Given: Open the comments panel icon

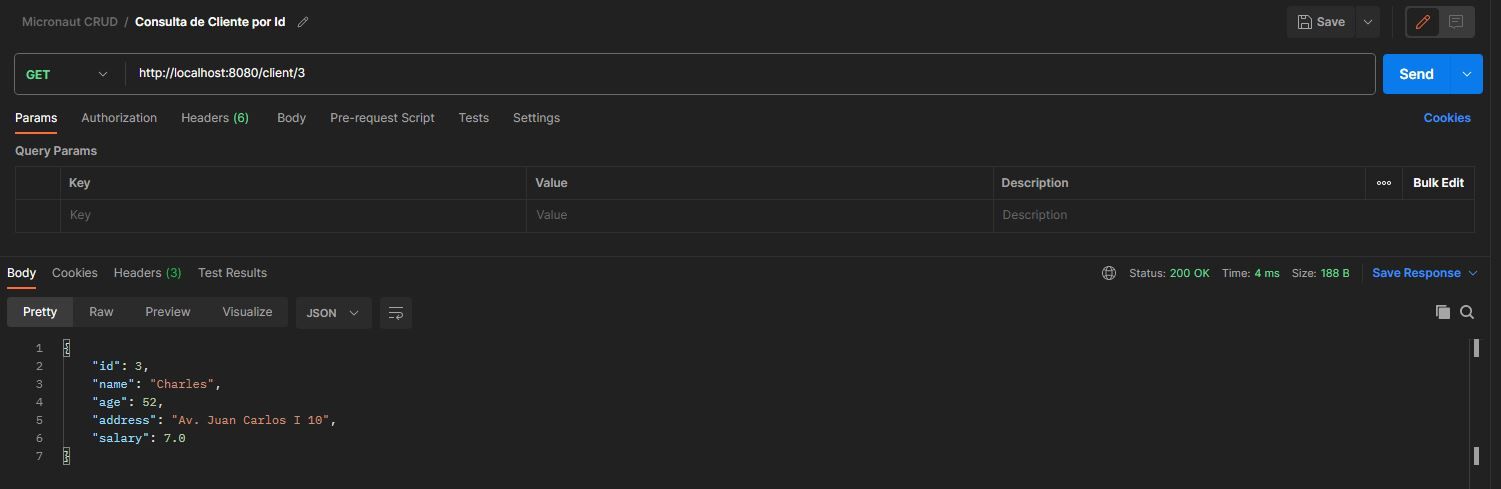Looking at the screenshot, I should tap(1456, 22).
